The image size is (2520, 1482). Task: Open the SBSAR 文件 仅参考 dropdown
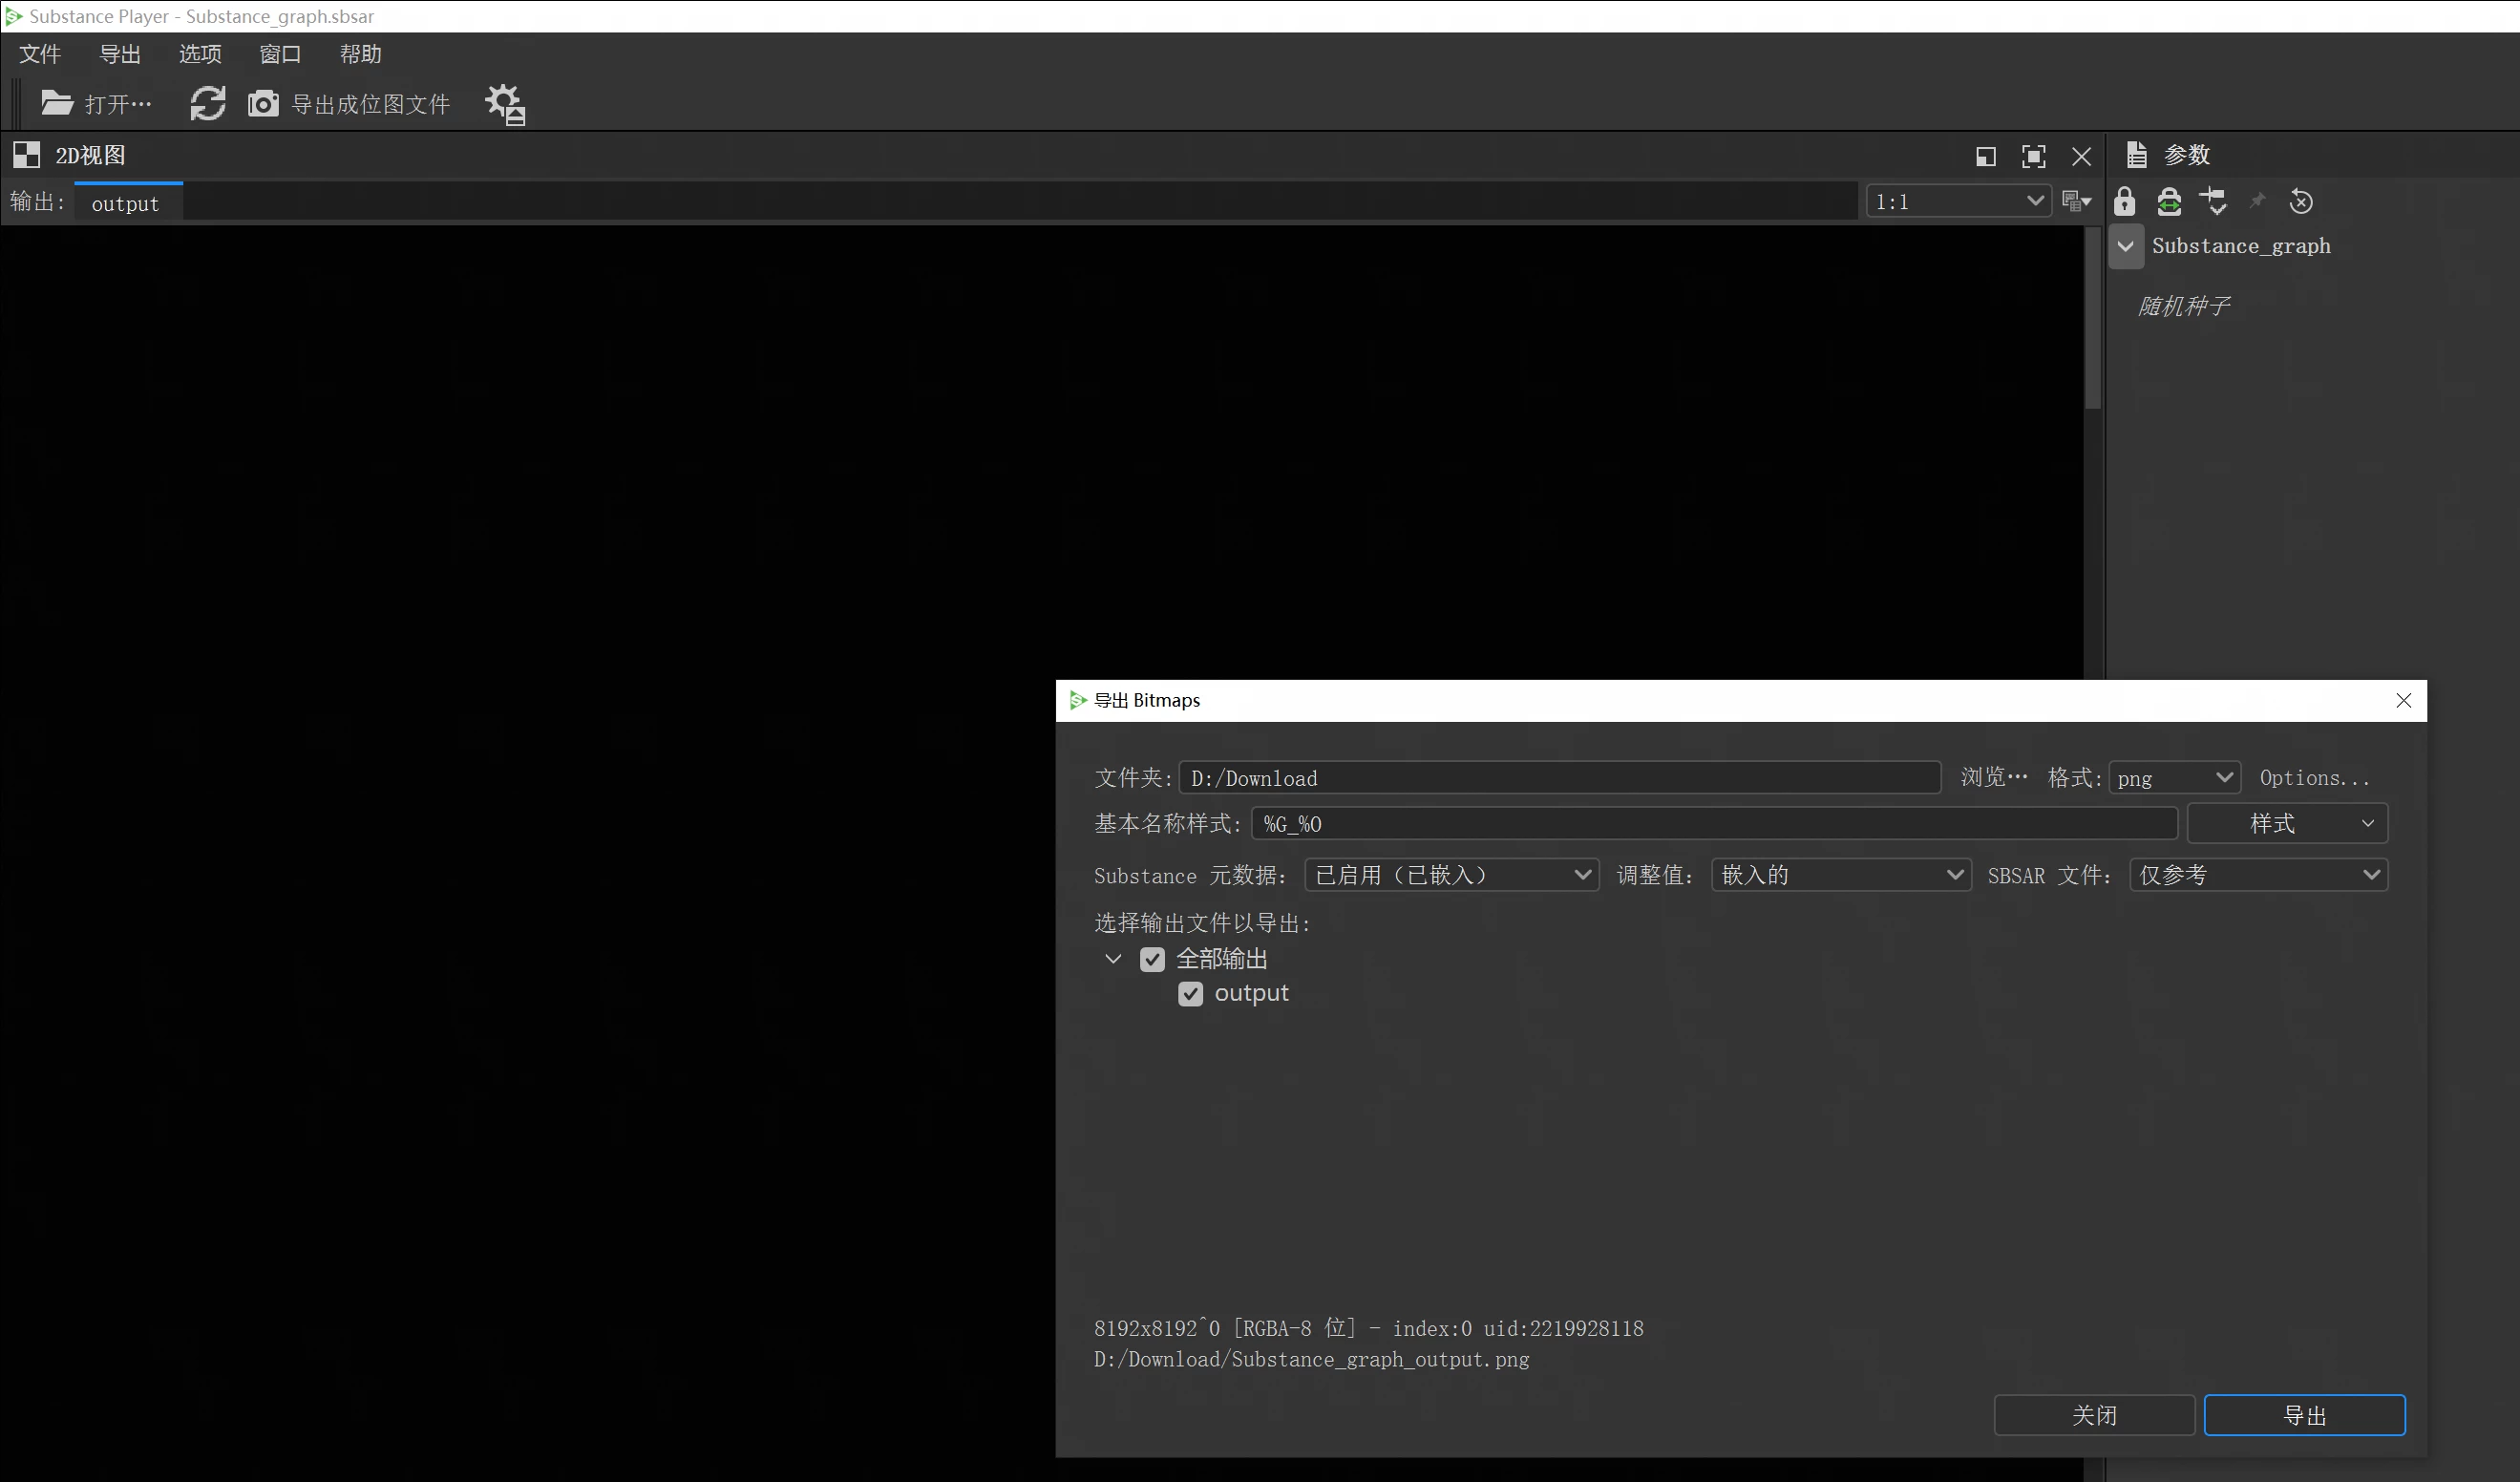(2258, 875)
